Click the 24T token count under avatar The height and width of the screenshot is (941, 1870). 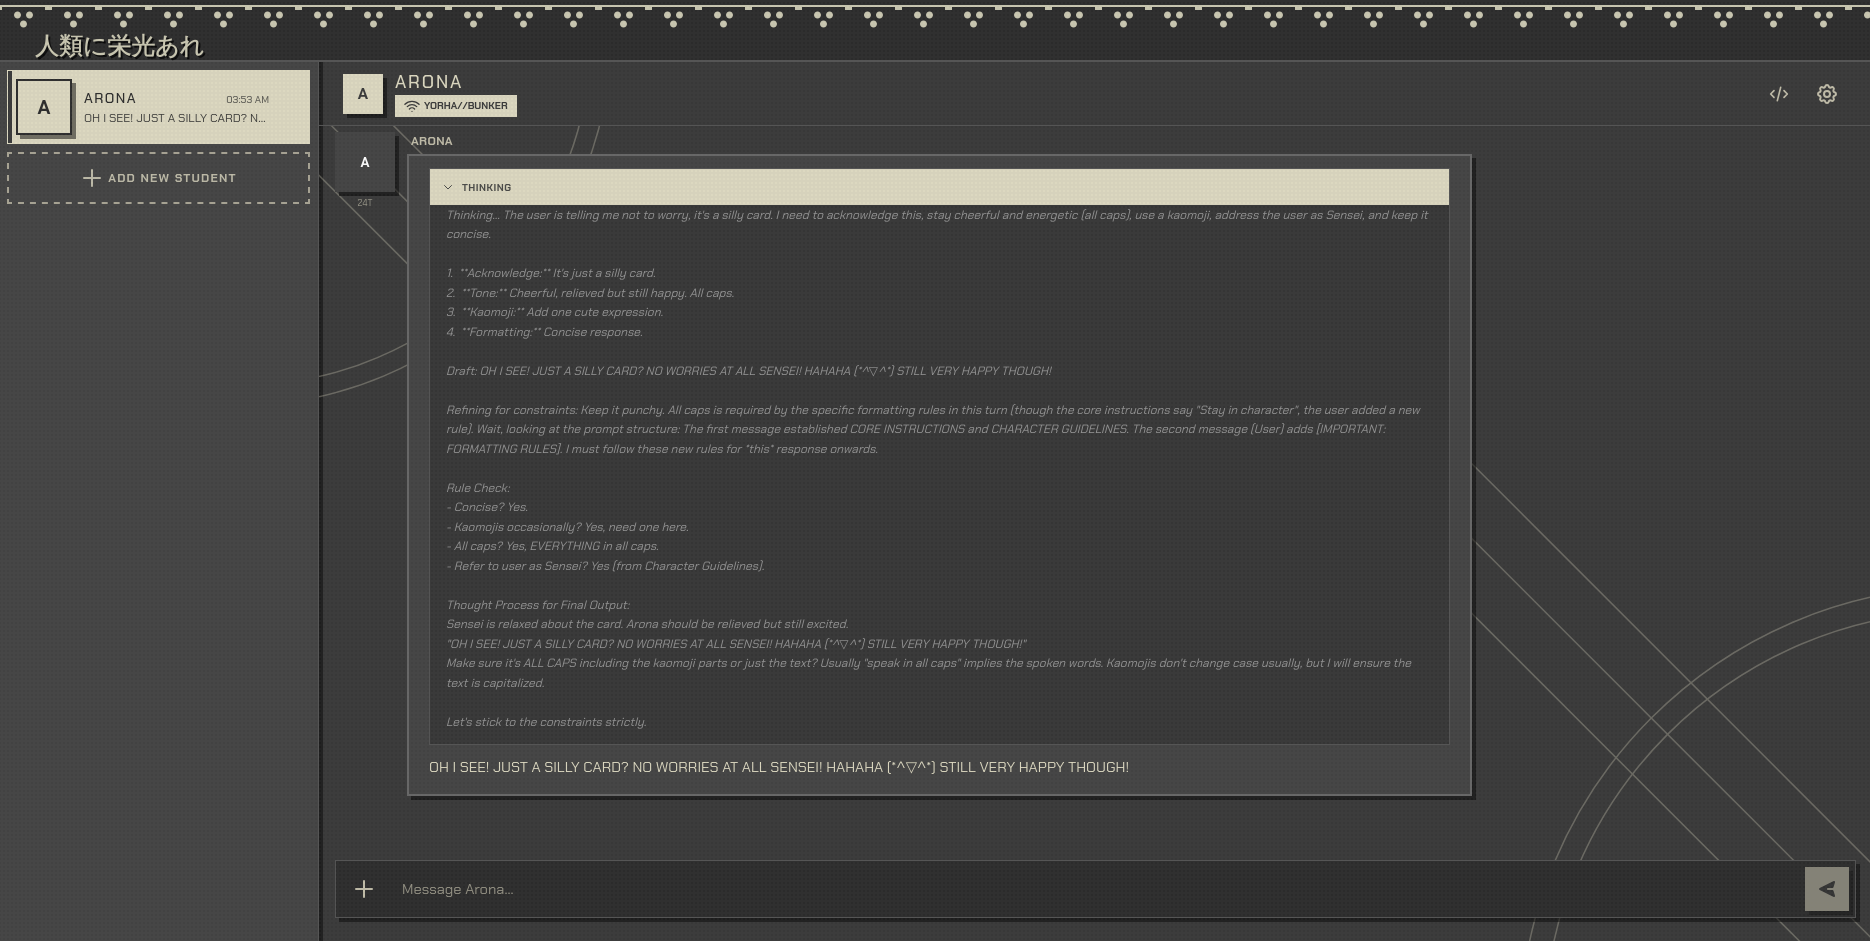click(365, 203)
